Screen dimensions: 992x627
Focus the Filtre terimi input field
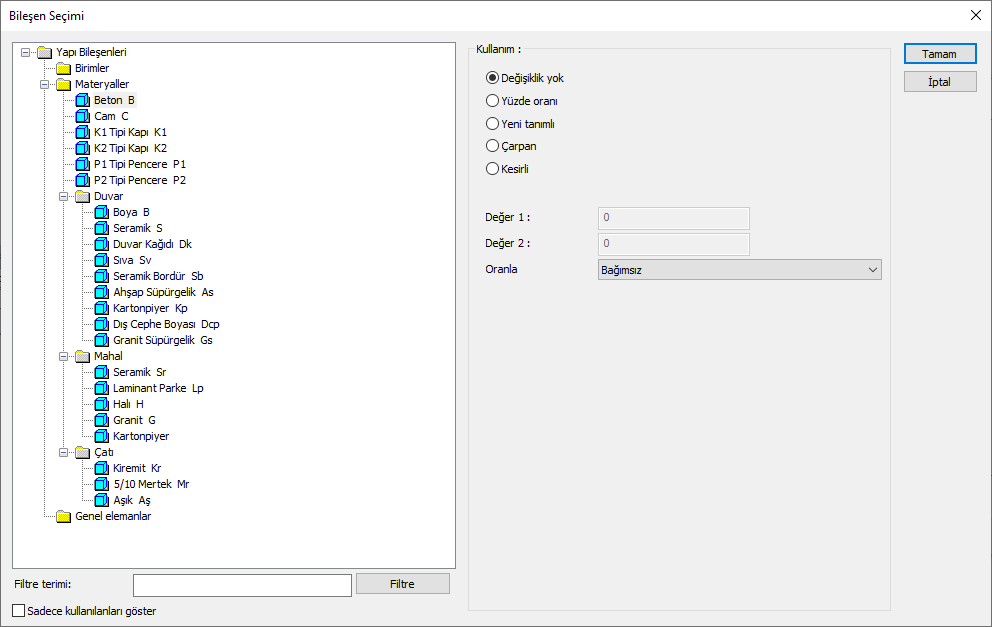[242, 585]
